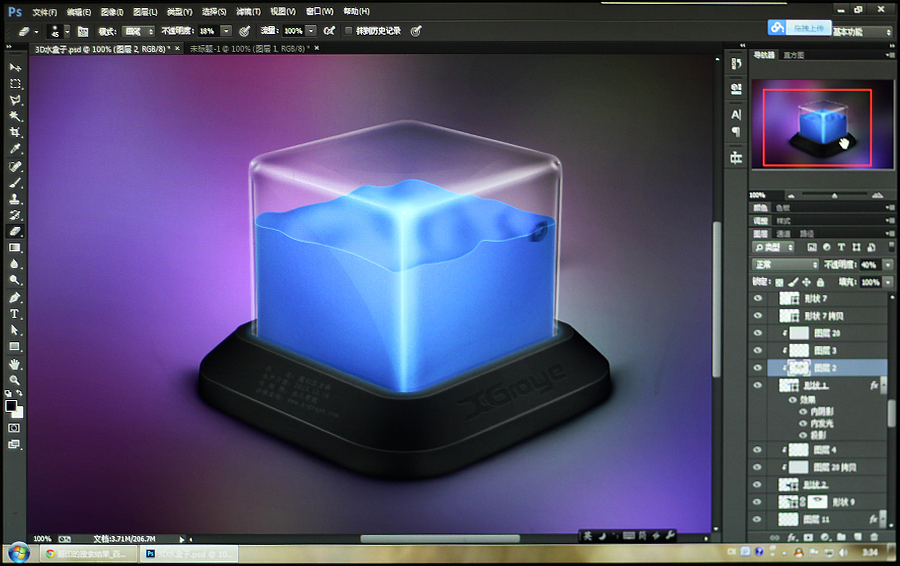The width and height of the screenshot is (900, 566).
Task: Switch to the 未标题-1 document tab
Action: [x=249, y=49]
